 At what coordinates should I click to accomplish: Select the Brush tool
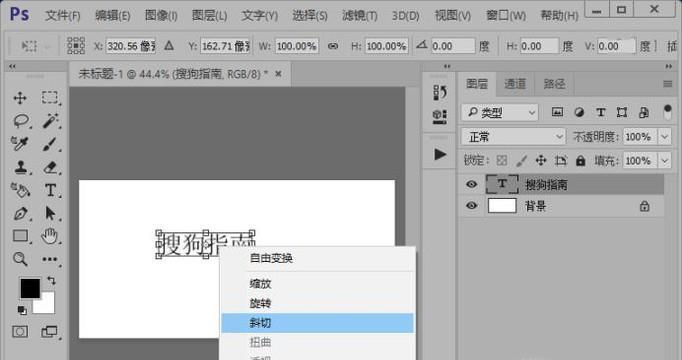[x=50, y=144]
